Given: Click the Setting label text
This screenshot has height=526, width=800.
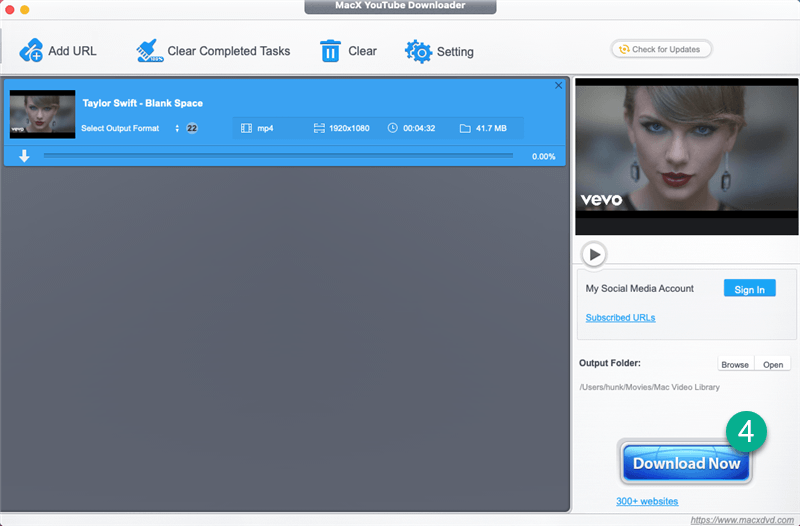Looking at the screenshot, I should 455,52.
